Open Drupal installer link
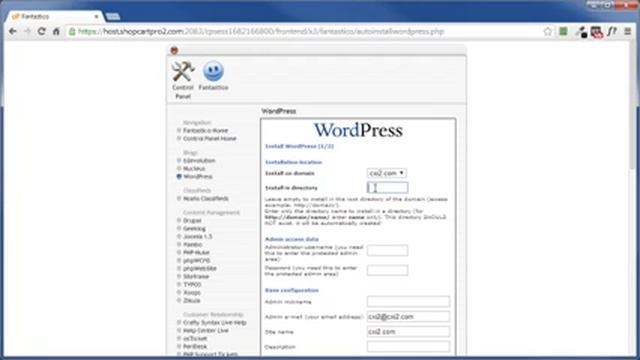 click(192, 220)
